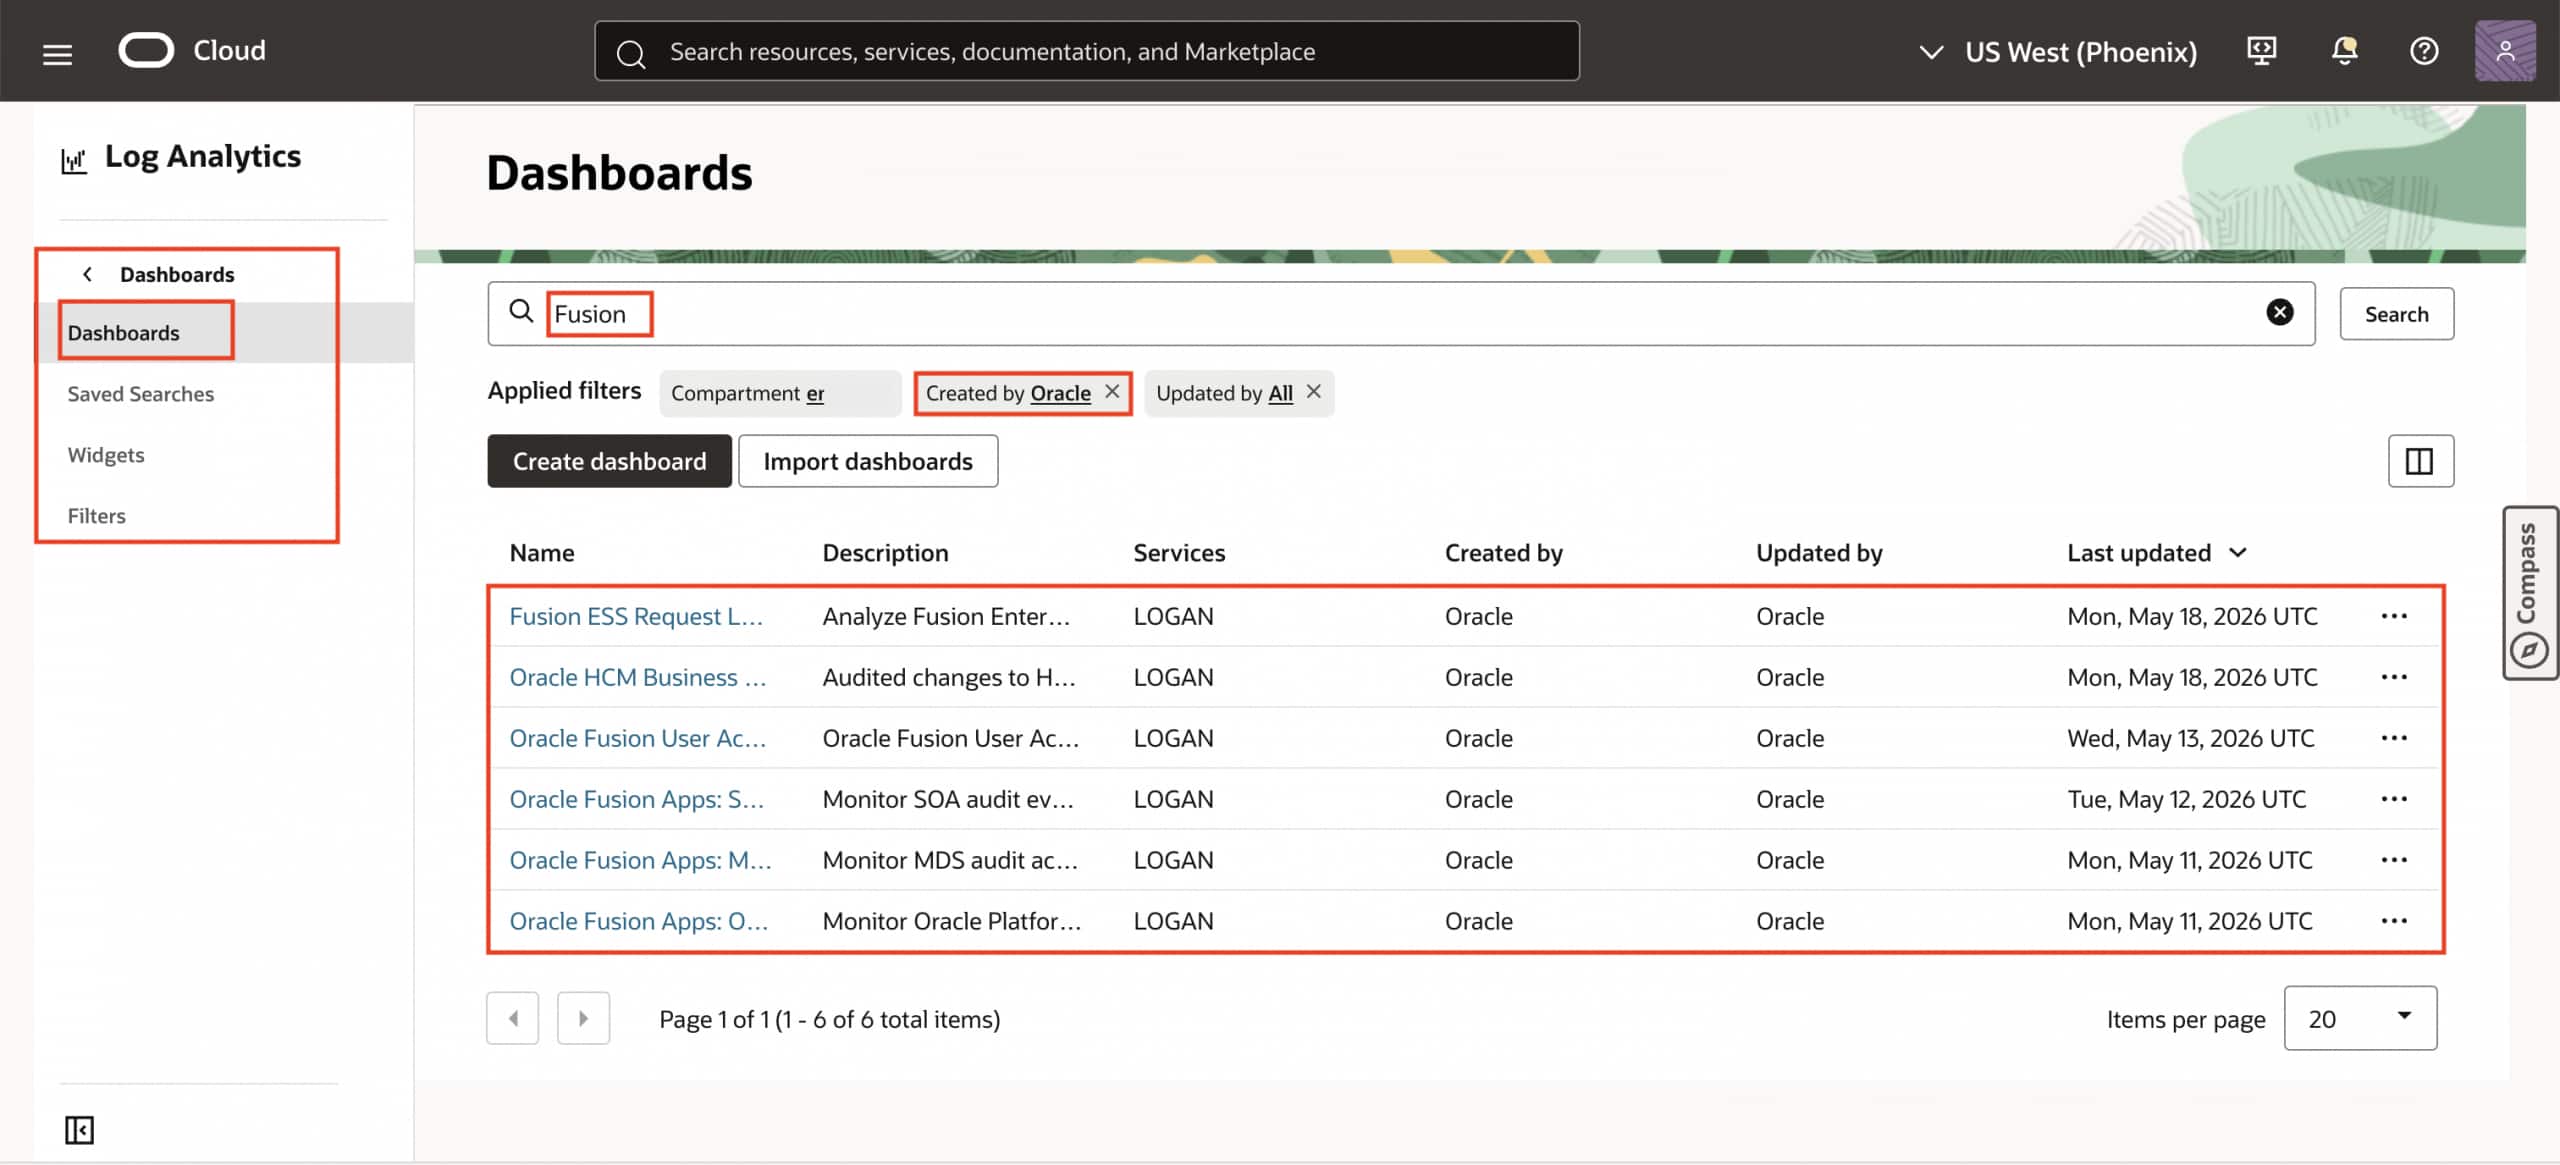
Task: Open the Fusion ESS Request L... dashboard
Action: pyautogui.click(x=636, y=616)
